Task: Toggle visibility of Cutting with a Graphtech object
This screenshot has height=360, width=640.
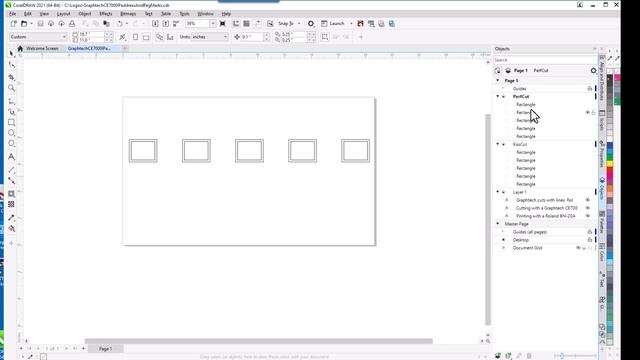Action: tap(588, 208)
